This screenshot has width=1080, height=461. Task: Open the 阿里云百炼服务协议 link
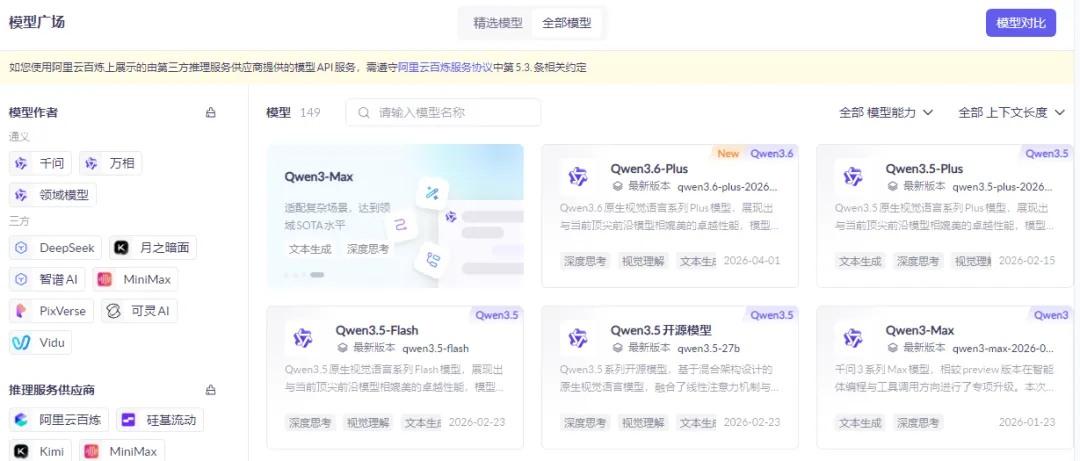(445, 68)
